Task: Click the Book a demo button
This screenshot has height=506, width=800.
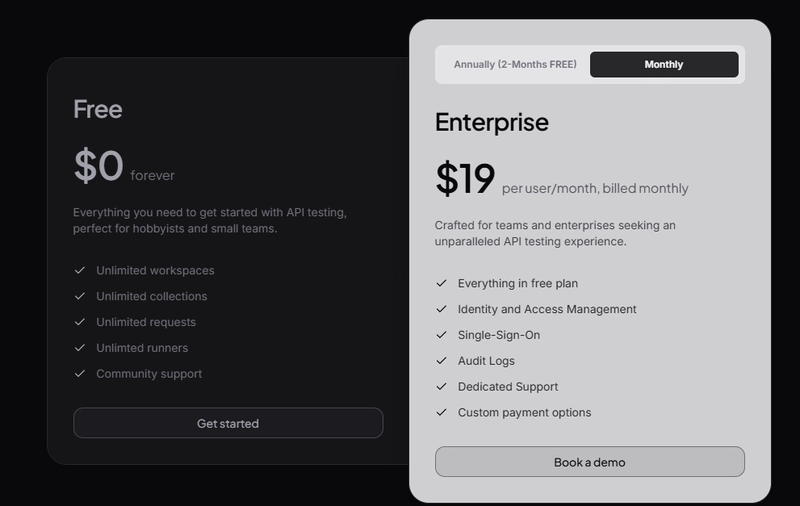Action: pos(590,462)
